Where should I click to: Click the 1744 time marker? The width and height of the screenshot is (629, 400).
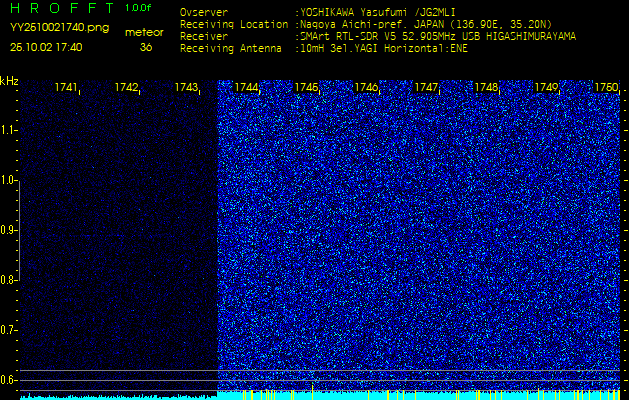246,87
